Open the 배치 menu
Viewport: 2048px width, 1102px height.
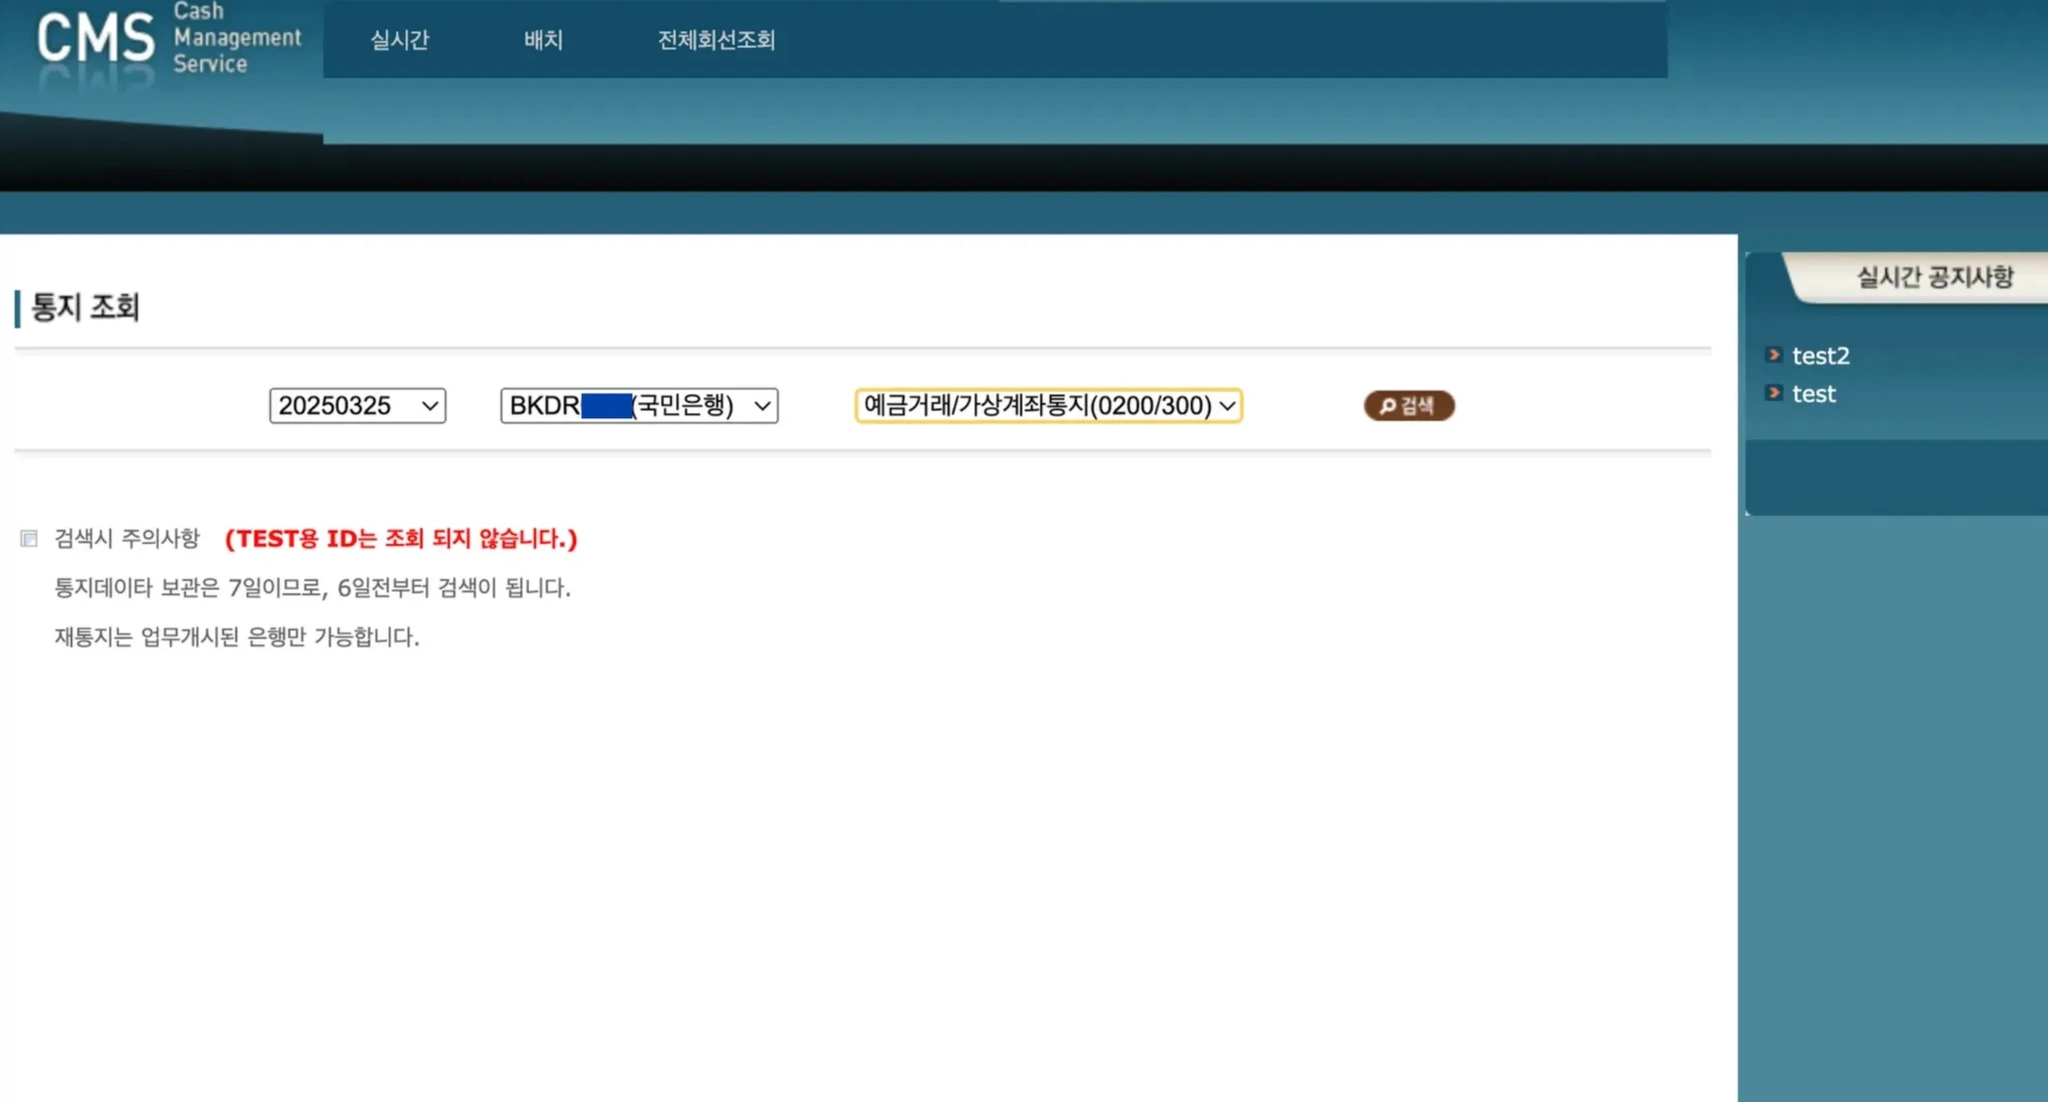click(543, 40)
